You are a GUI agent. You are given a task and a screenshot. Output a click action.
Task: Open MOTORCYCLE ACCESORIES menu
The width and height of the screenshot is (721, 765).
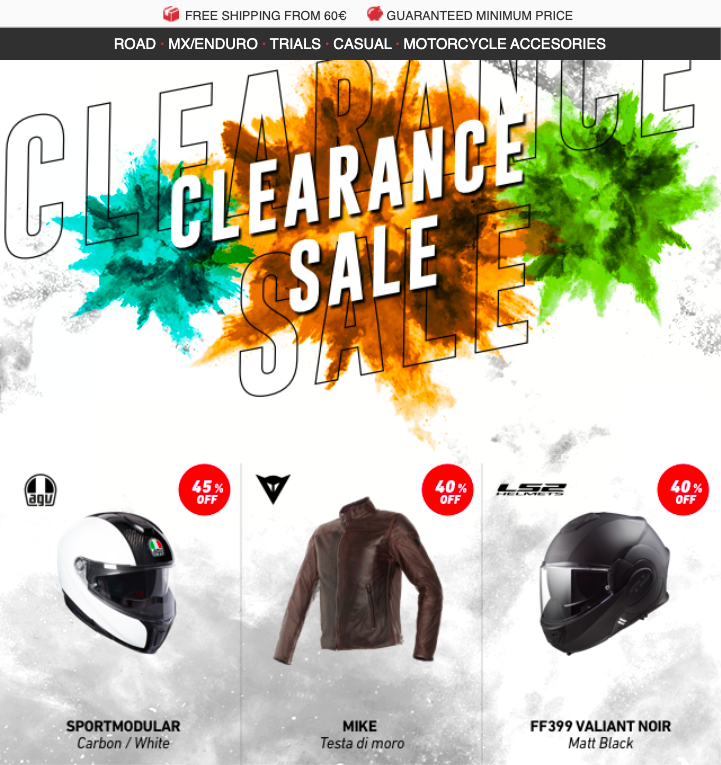(504, 44)
